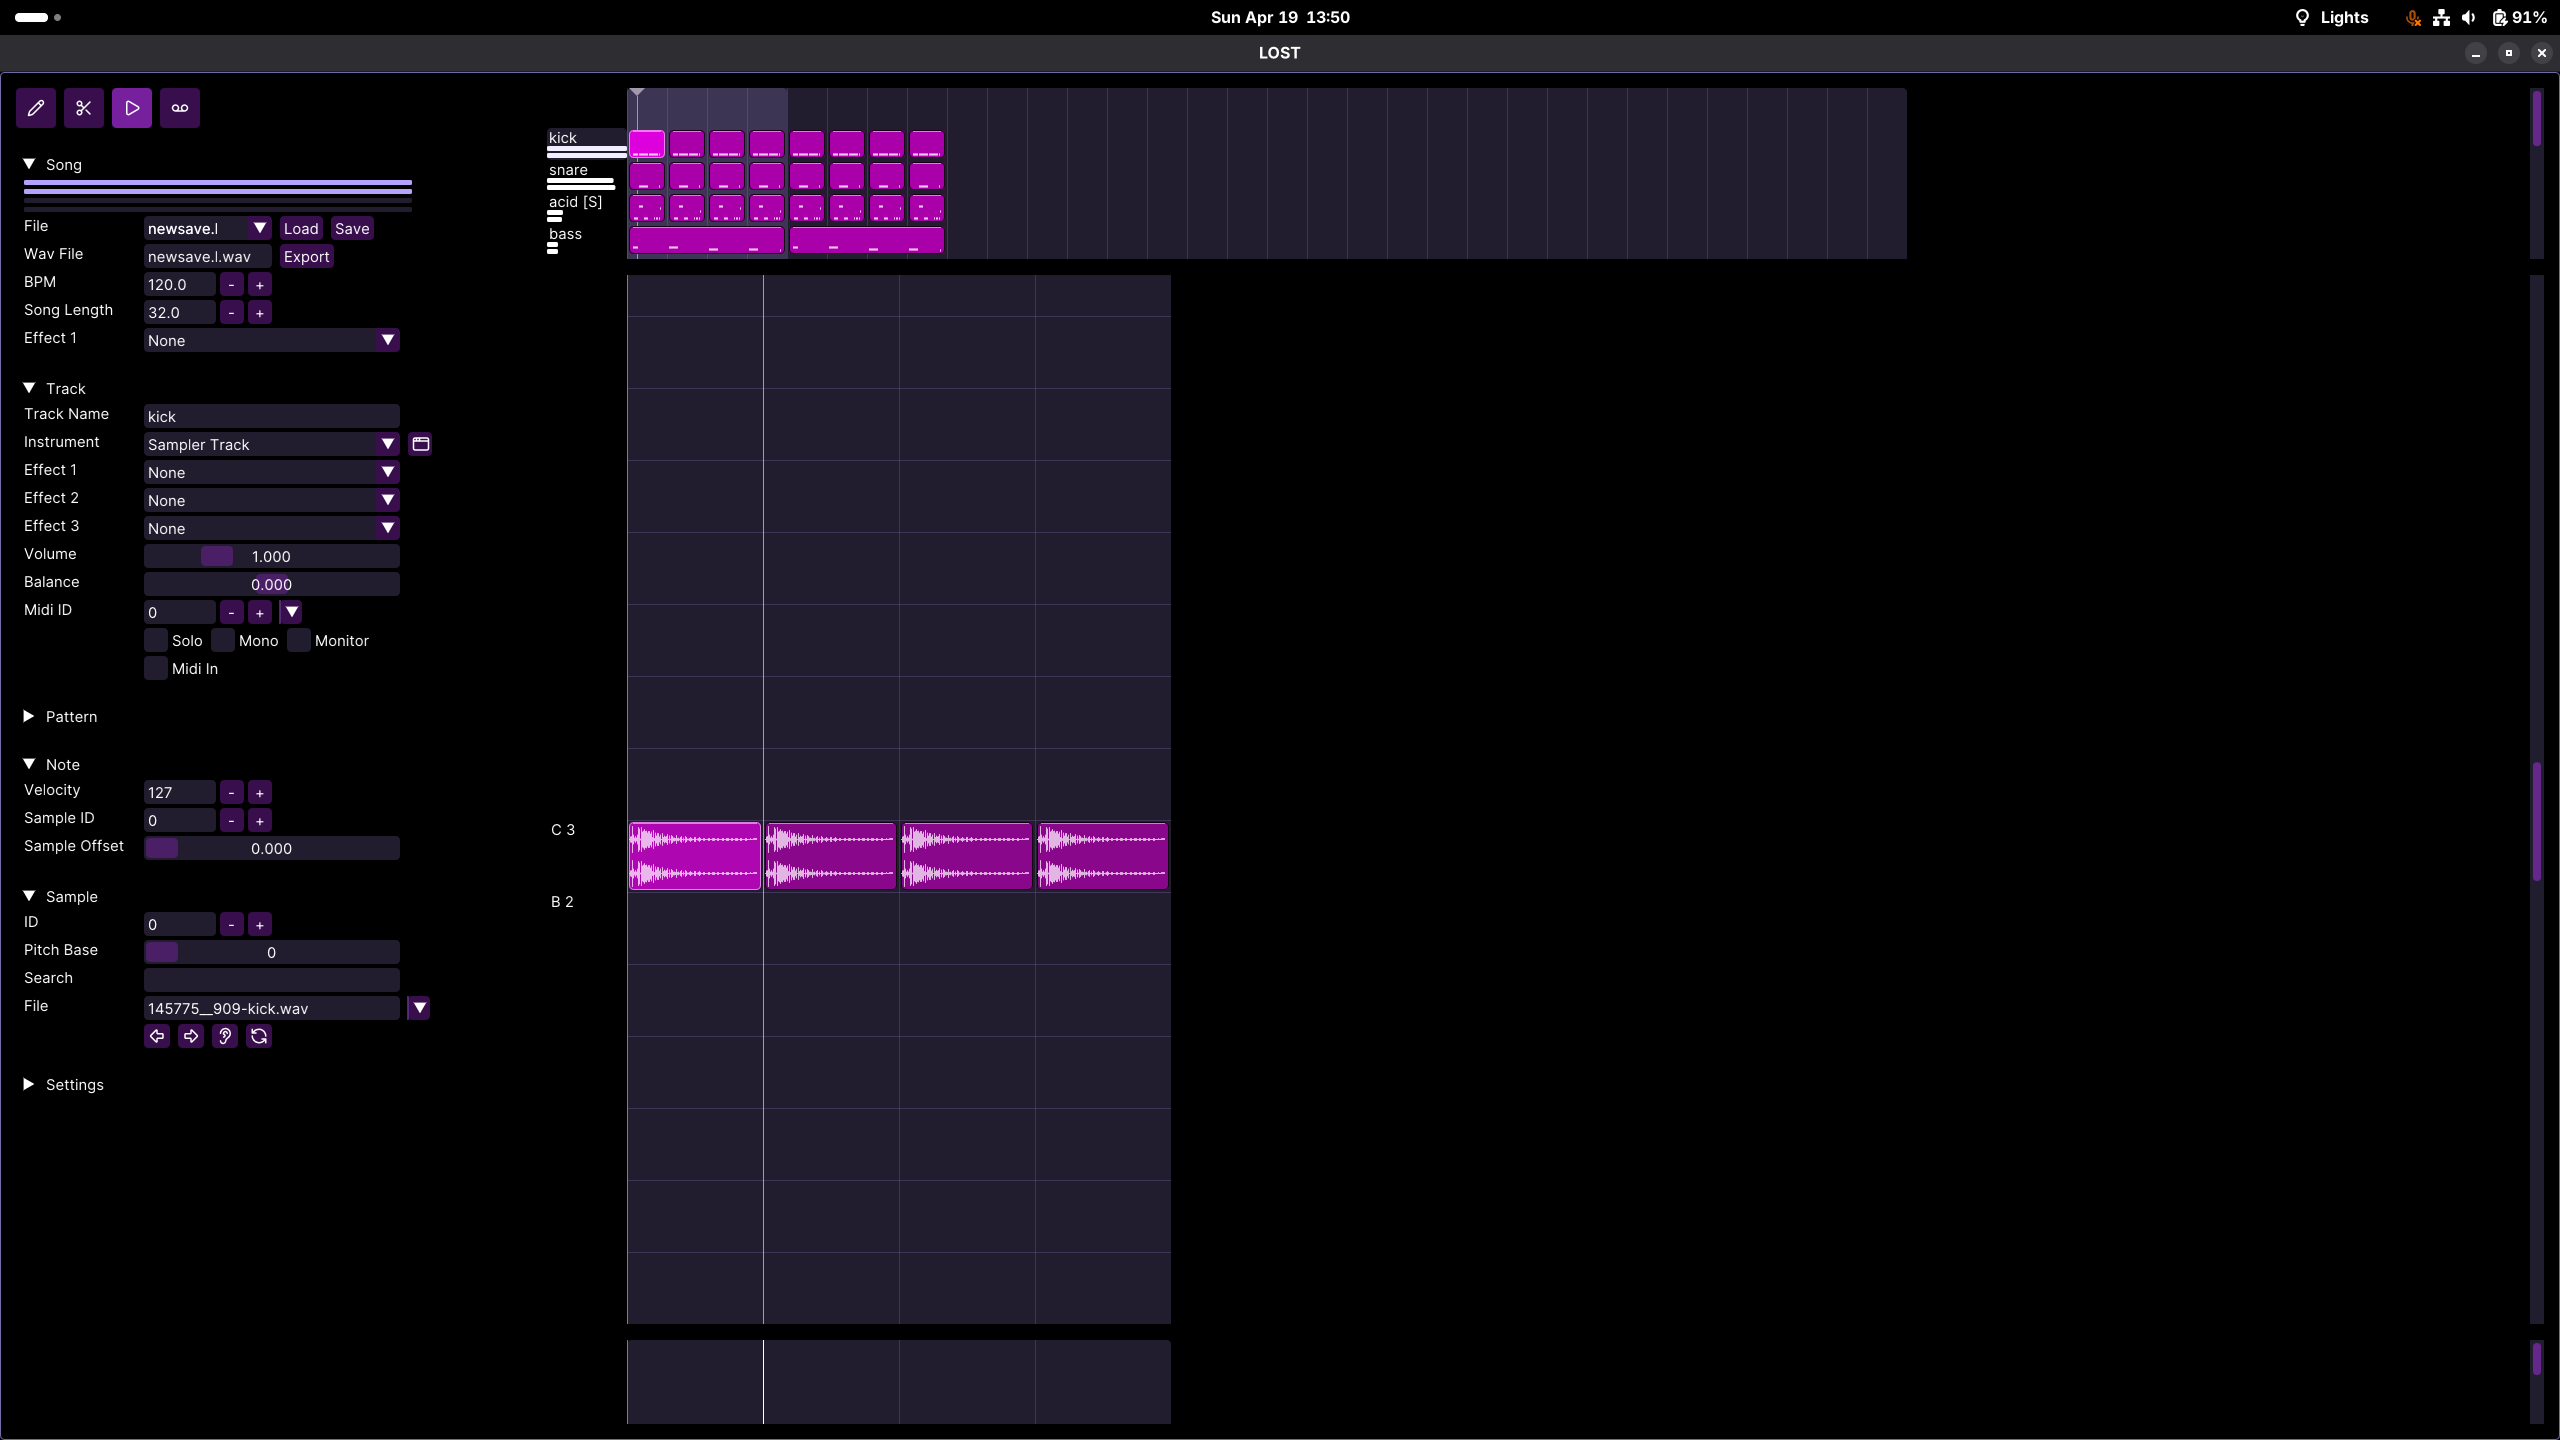Enable the Midi In checkbox
Viewport: 2560px width, 1440px height.
156,669
